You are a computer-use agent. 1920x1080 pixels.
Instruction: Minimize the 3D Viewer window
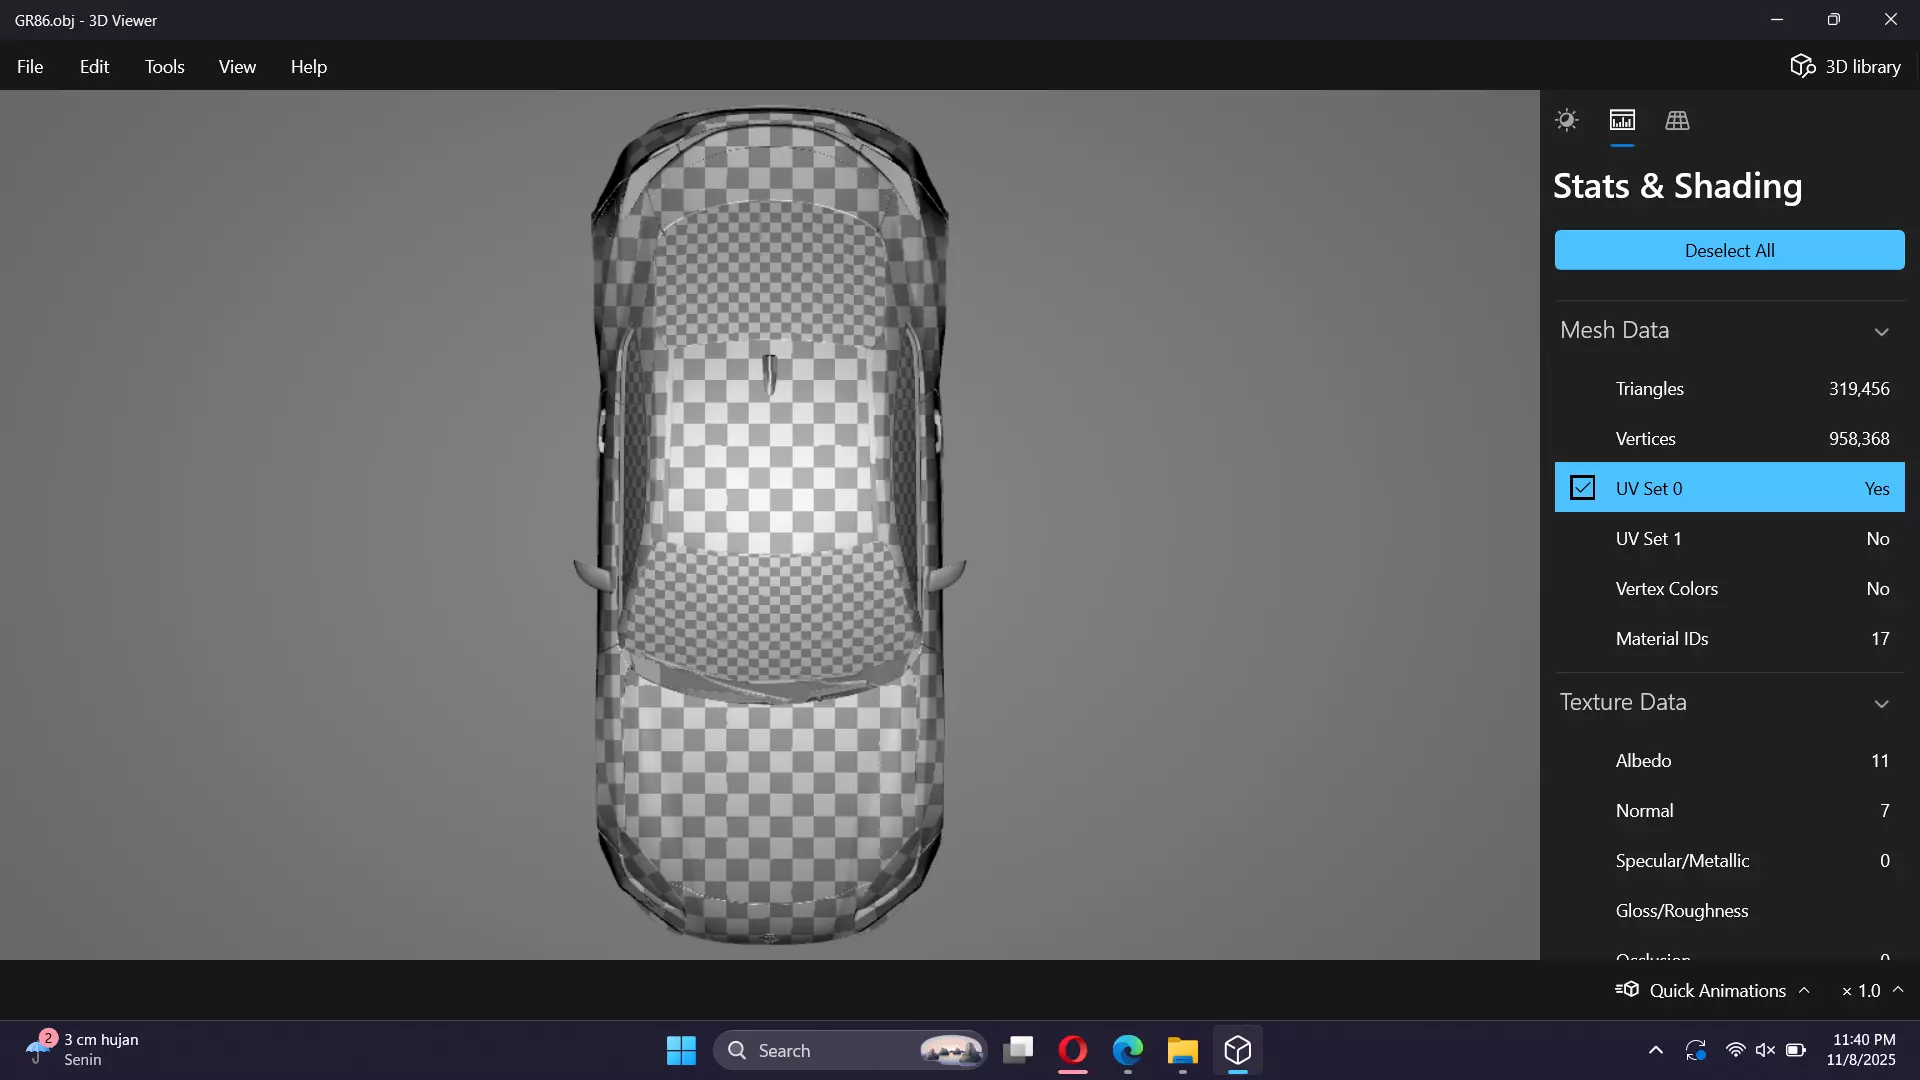coord(1777,20)
